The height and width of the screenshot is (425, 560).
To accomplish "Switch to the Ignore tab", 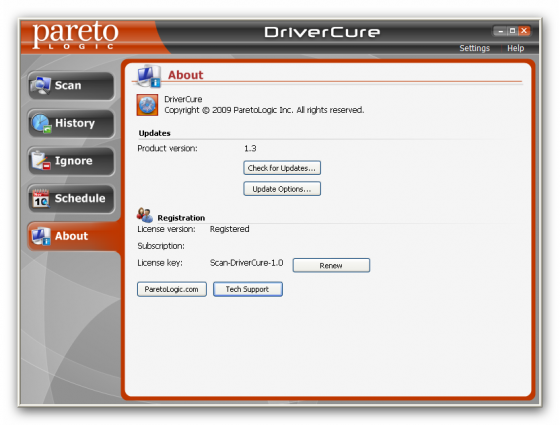I will pos(71,161).
